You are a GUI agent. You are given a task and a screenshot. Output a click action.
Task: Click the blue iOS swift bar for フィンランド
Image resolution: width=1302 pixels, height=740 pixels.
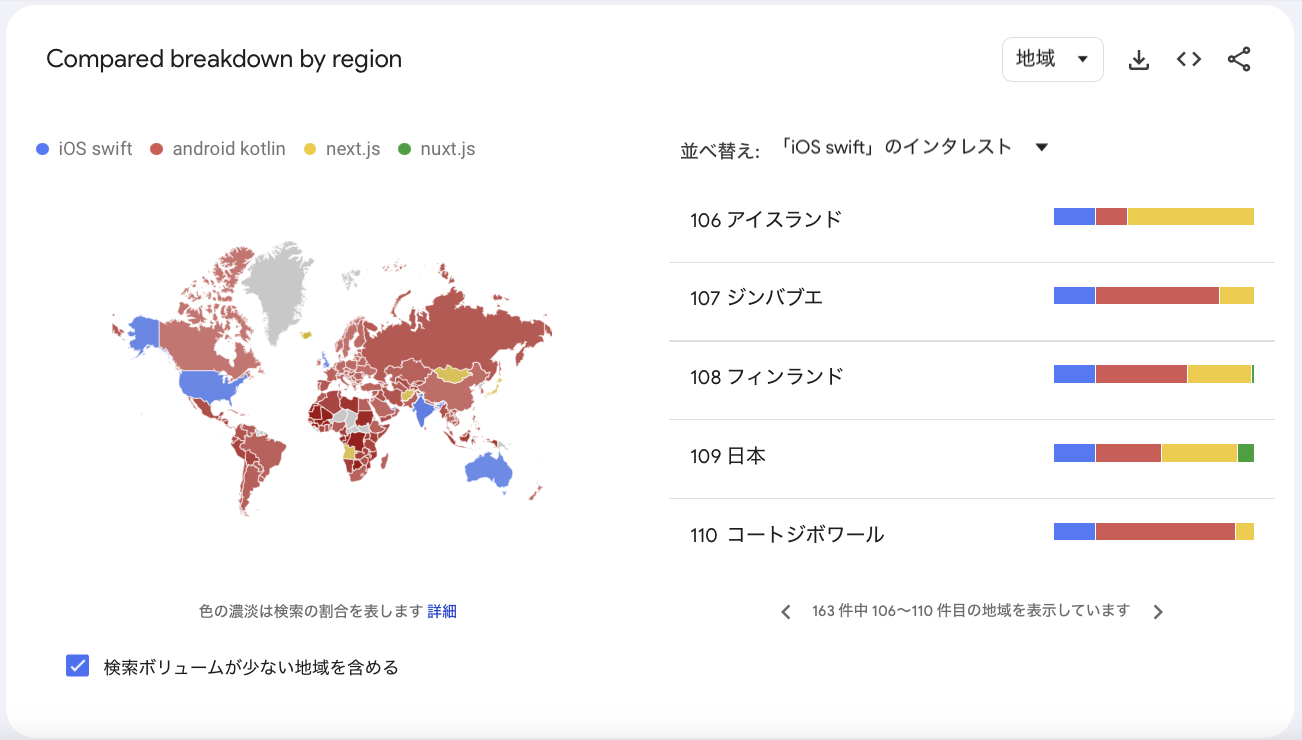(1075, 374)
